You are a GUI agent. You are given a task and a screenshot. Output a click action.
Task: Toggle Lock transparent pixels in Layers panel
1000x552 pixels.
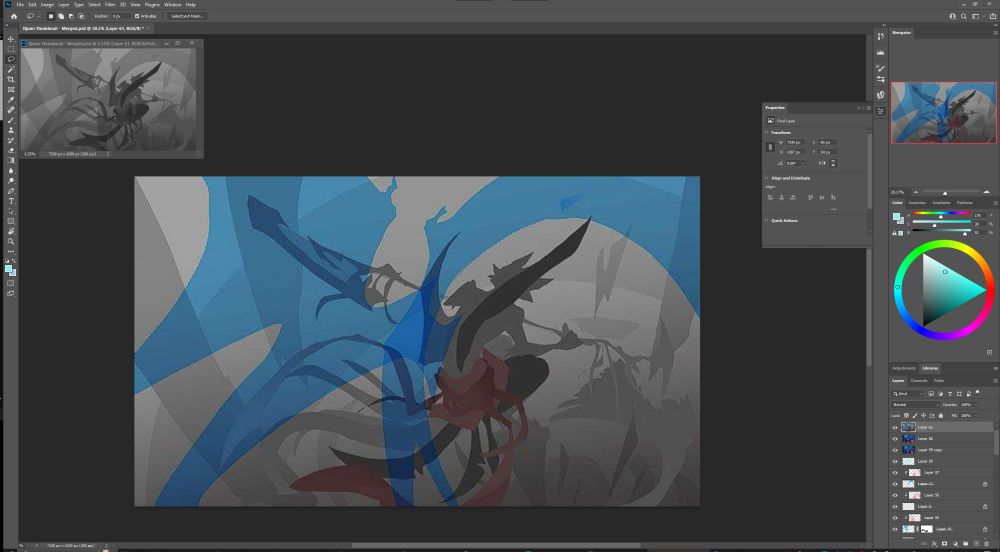click(907, 416)
